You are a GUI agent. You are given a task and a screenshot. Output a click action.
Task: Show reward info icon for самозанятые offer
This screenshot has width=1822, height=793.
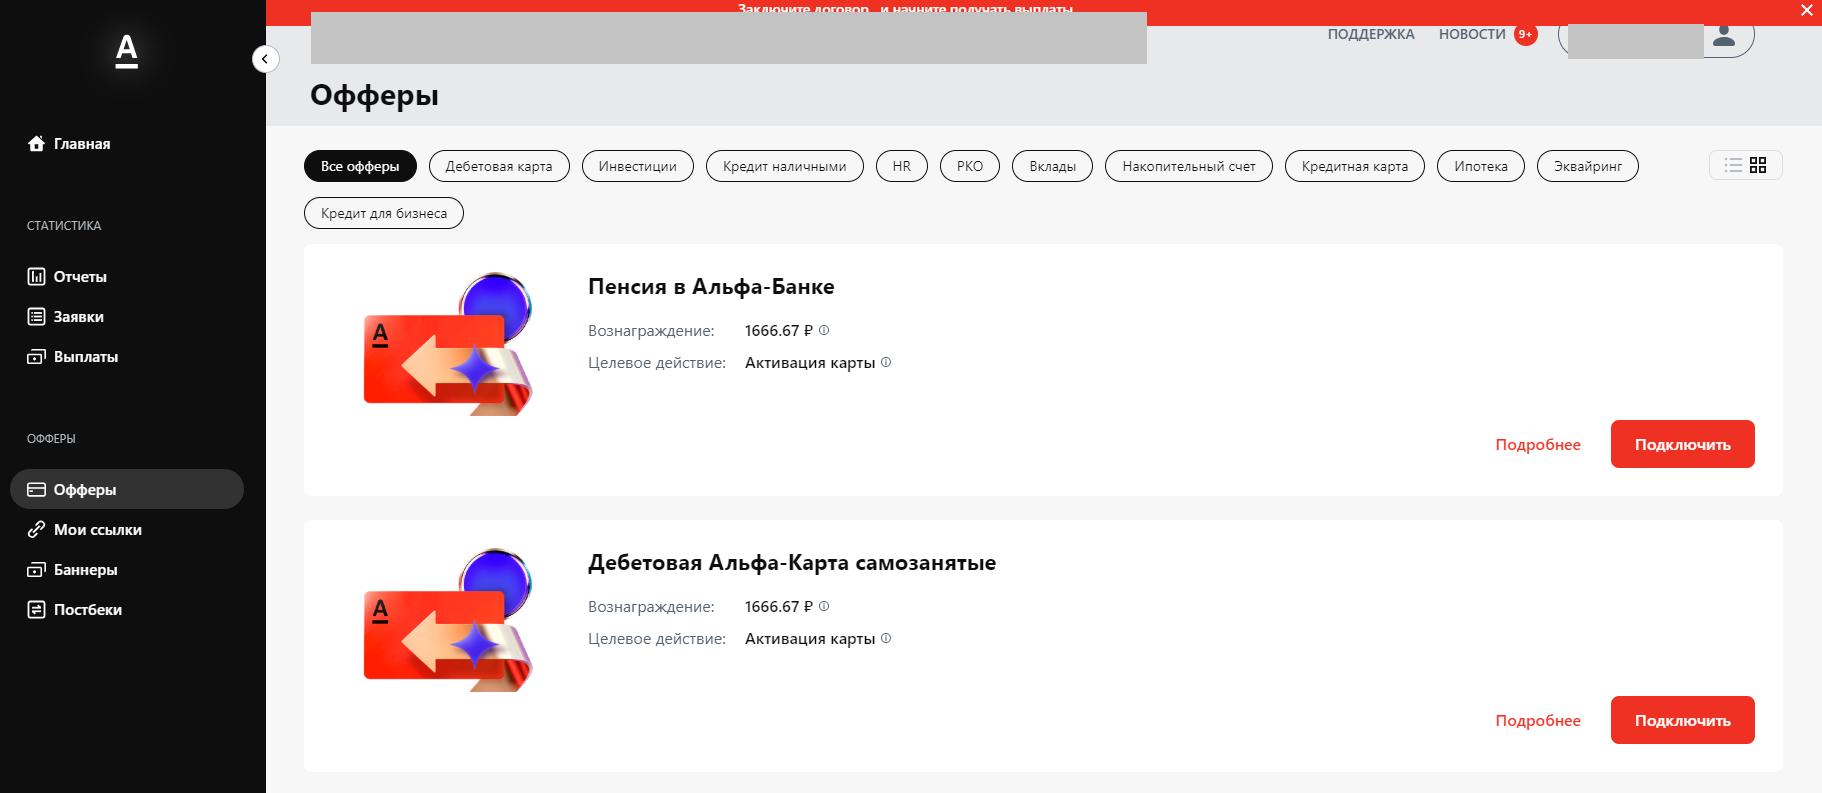click(824, 606)
